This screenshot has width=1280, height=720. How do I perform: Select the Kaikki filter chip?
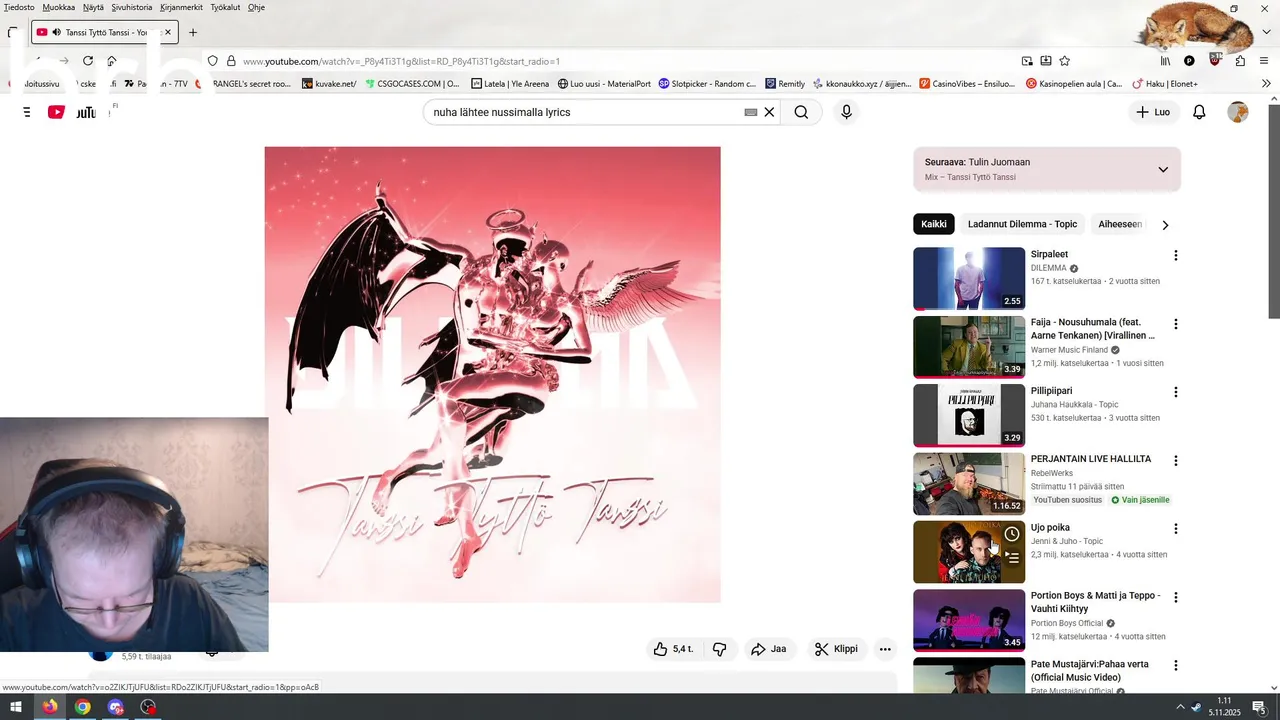click(934, 224)
